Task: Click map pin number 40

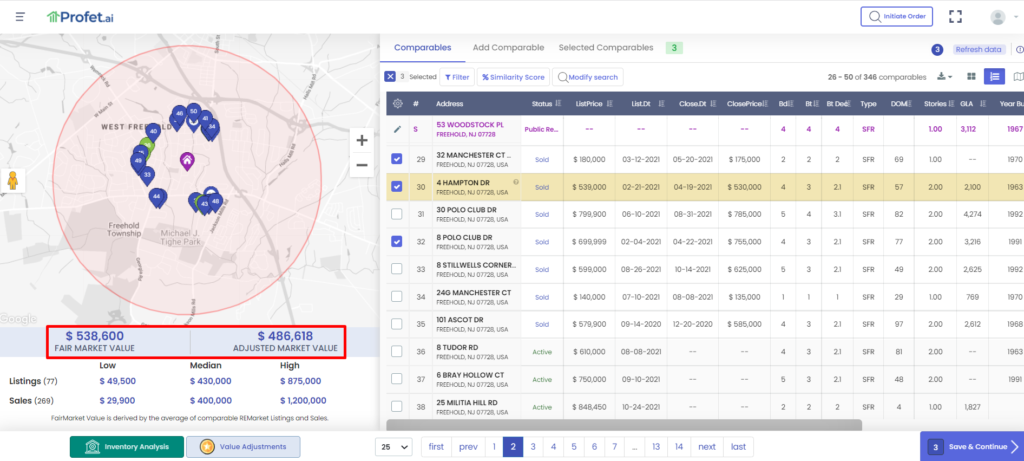Action: pyautogui.click(x=152, y=132)
